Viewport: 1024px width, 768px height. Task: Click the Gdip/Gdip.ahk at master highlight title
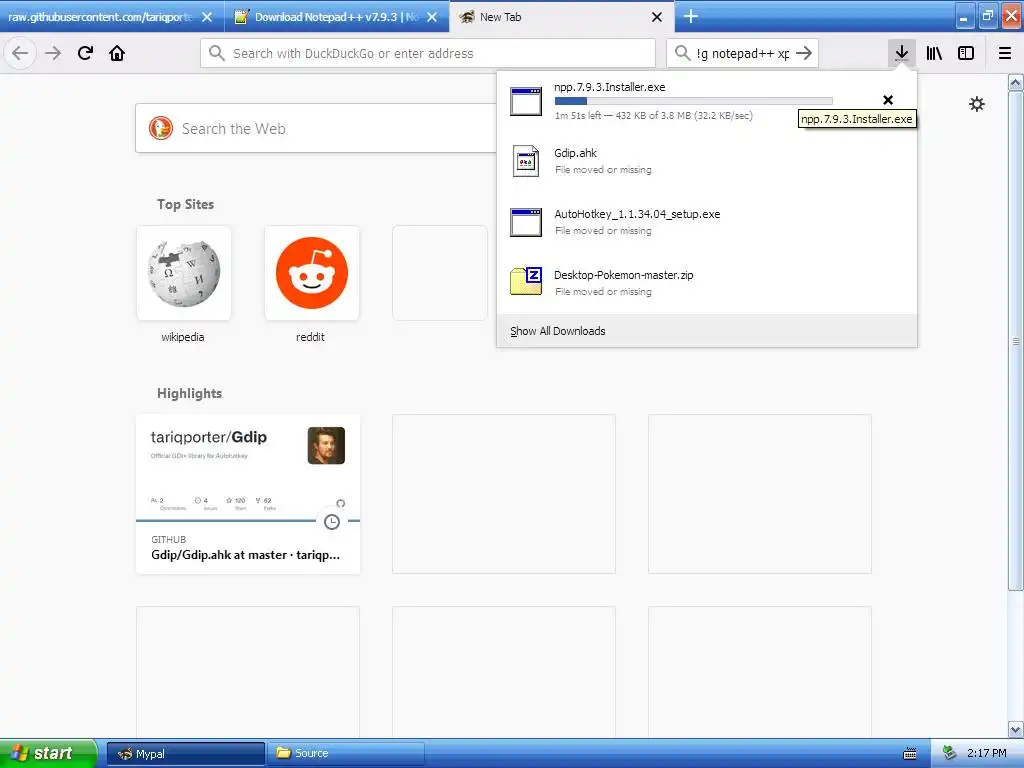[x=246, y=554]
